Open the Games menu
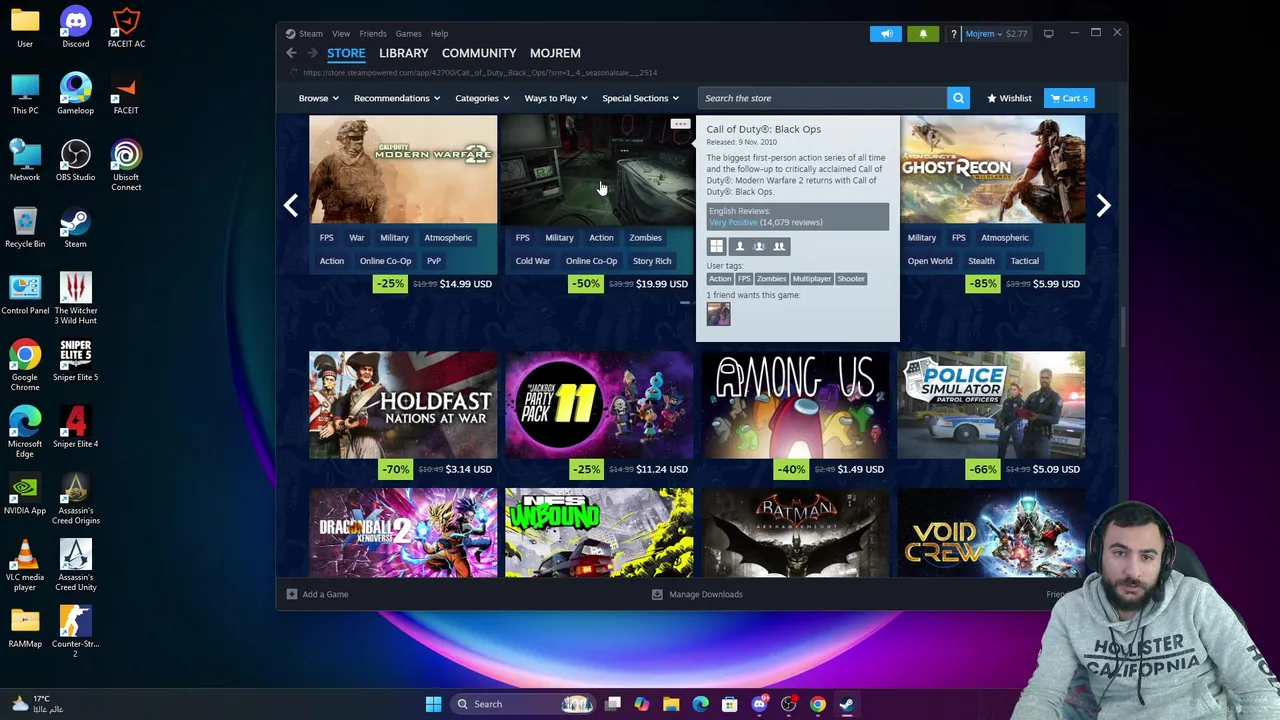 (x=408, y=34)
